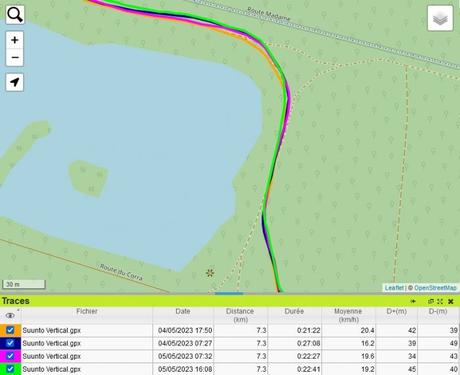
Task: Click the locate-me arrow button
Action: (15, 82)
